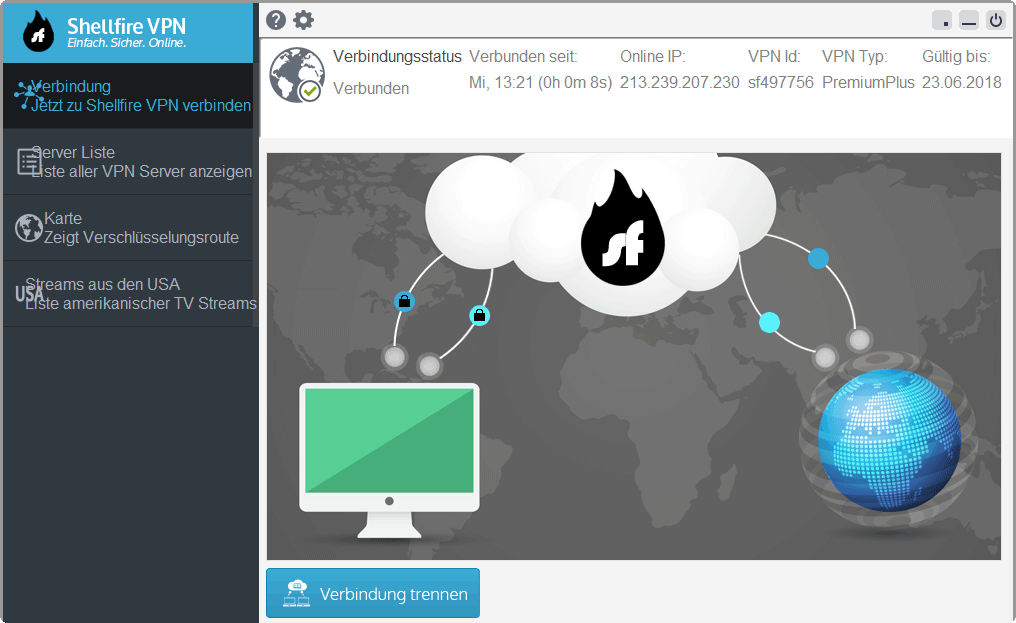The width and height of the screenshot is (1016, 623).
Task: Open the help question mark icon
Action: point(276,20)
